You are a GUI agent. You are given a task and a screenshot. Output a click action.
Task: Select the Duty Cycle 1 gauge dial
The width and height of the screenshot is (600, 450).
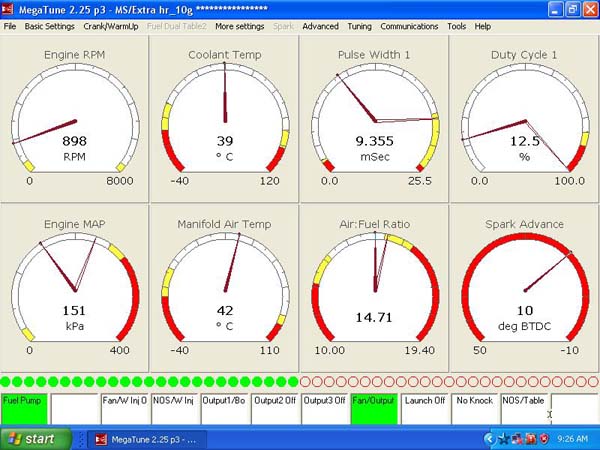click(524, 119)
